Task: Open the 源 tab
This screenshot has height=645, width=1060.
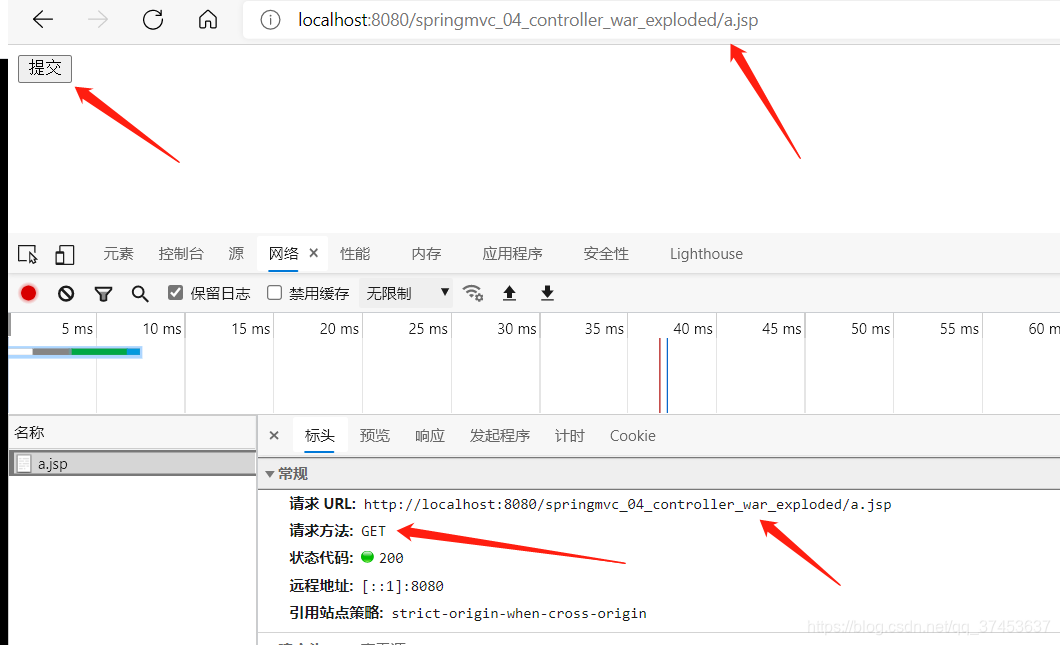Action: tap(236, 254)
